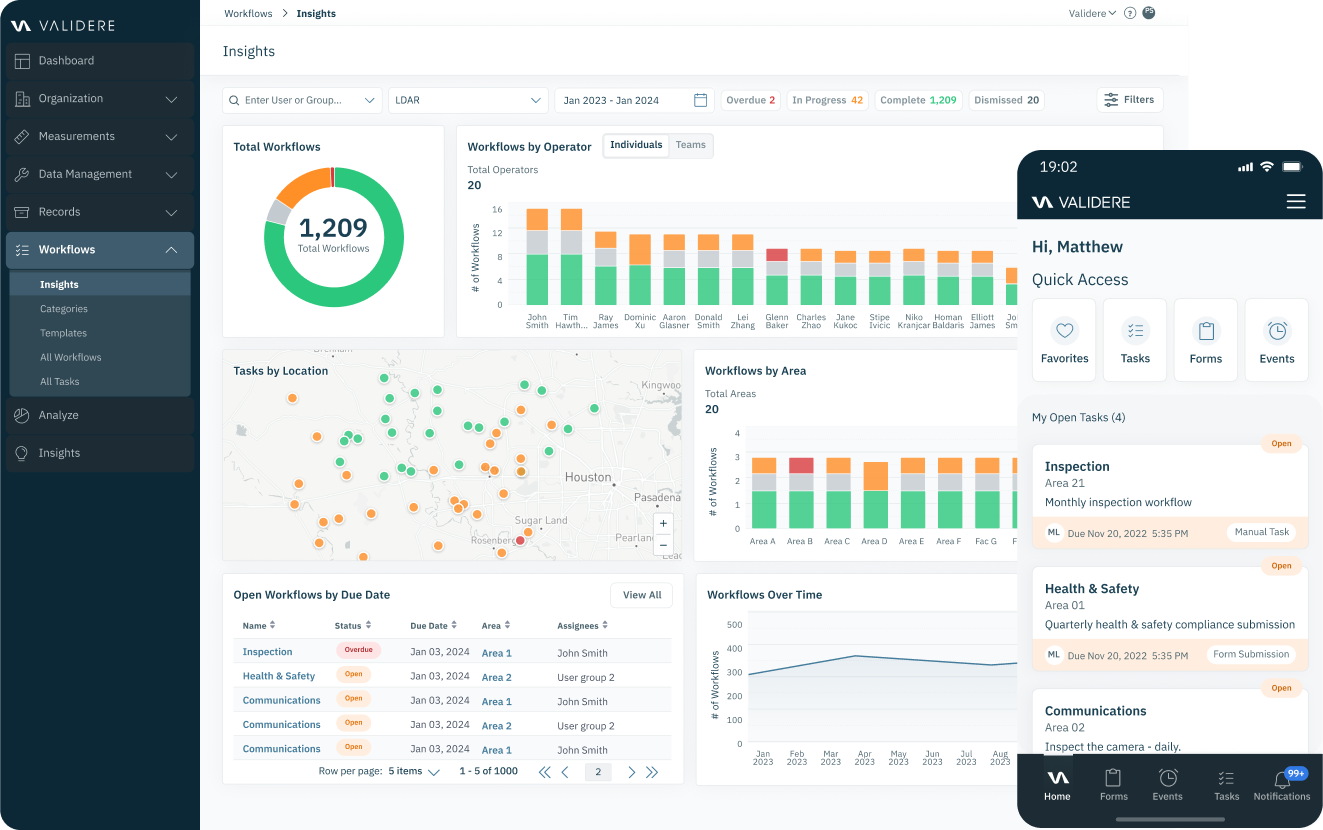Filter by Complete 1,209 status
This screenshot has height=830, width=1323.
[x=918, y=100]
